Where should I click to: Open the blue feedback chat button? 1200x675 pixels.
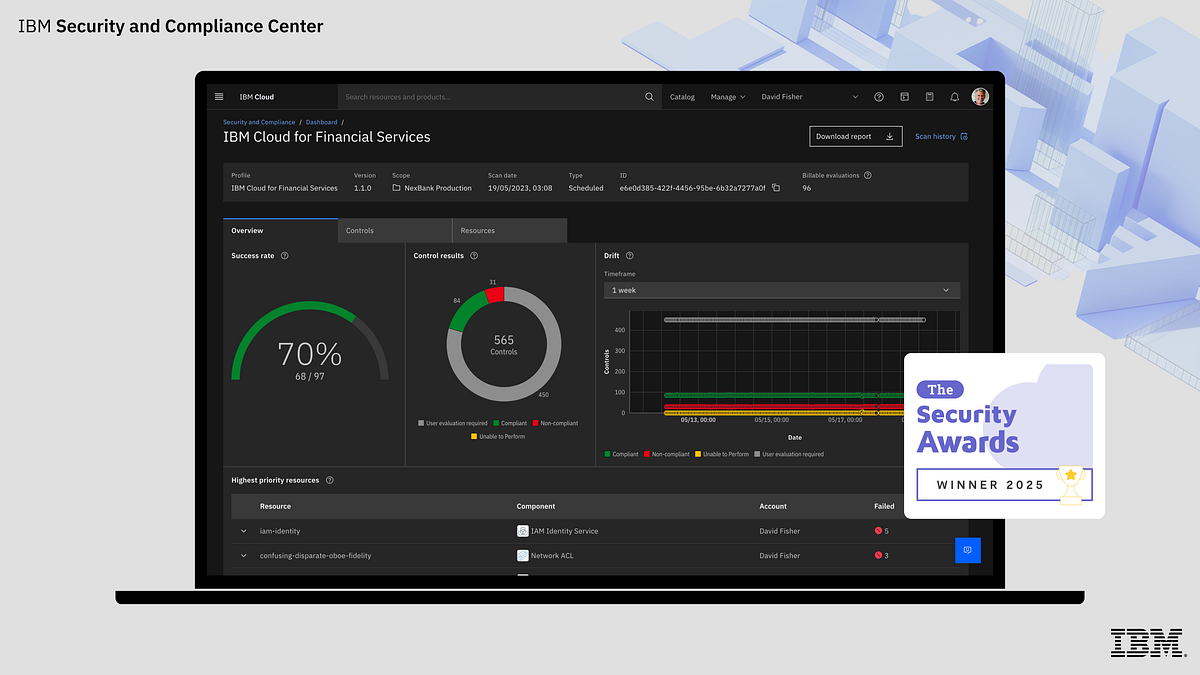968,550
